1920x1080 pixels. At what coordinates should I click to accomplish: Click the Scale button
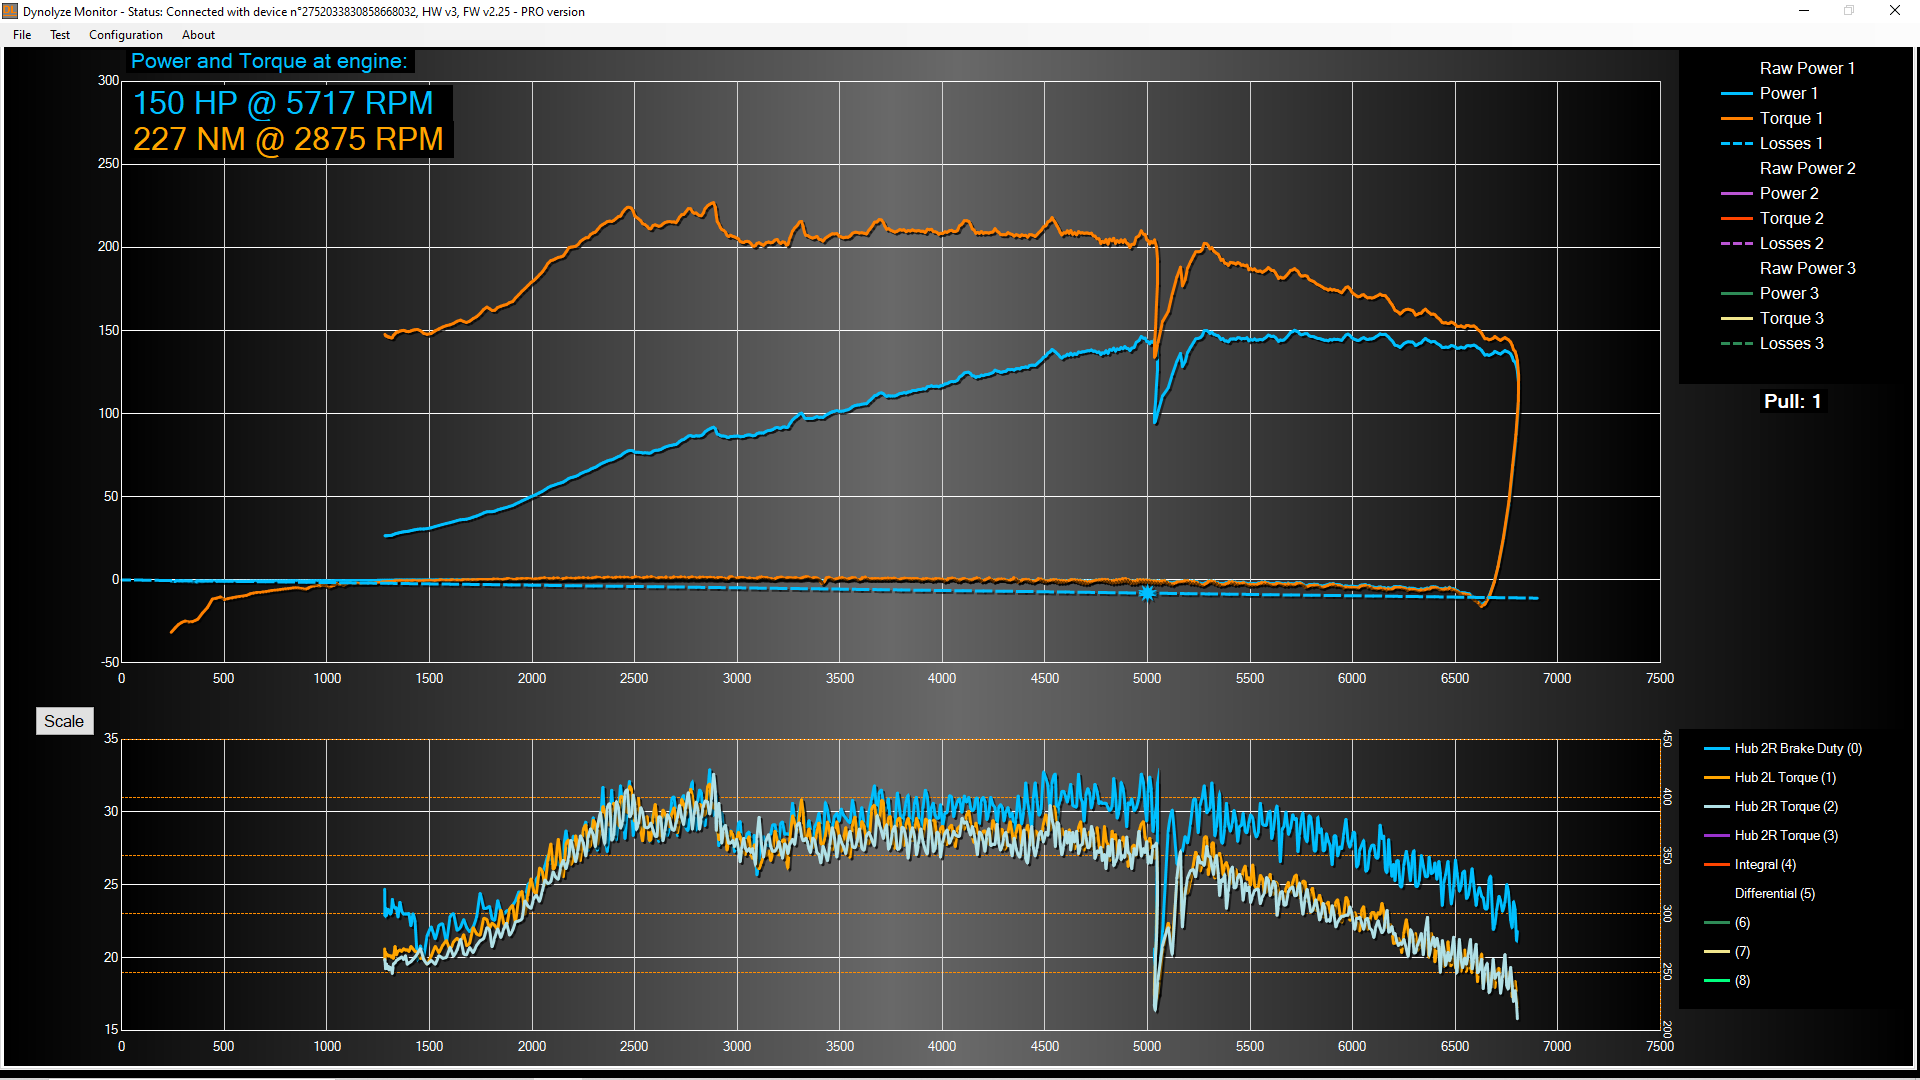(x=64, y=720)
